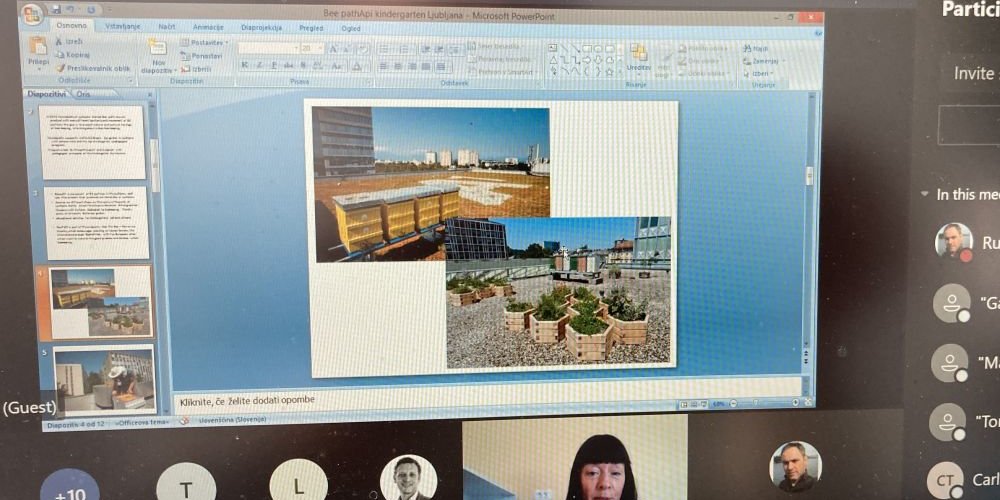This screenshot has height=500, width=1000.
Task: Click the Prilepi (Paste) clipboard icon
Action: coord(38,46)
